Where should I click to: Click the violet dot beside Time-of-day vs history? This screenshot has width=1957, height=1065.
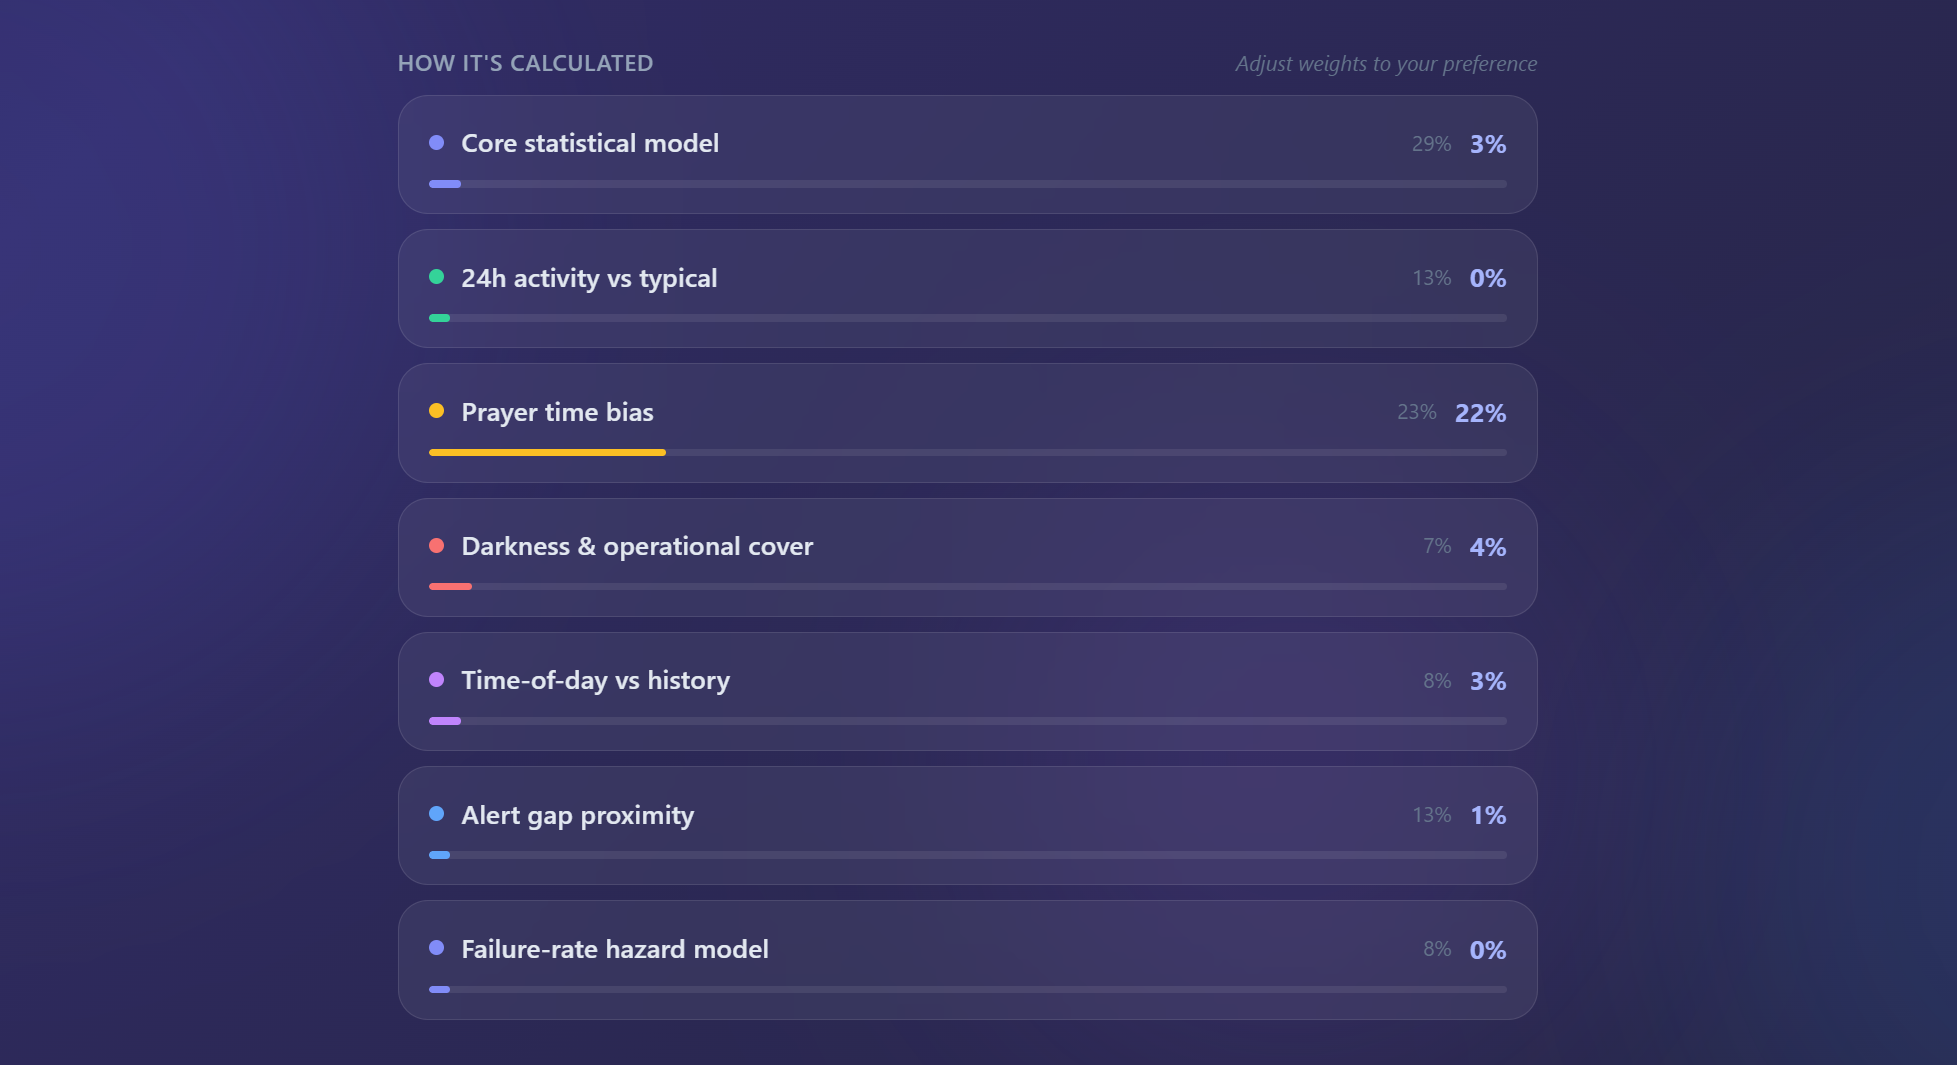pos(436,680)
